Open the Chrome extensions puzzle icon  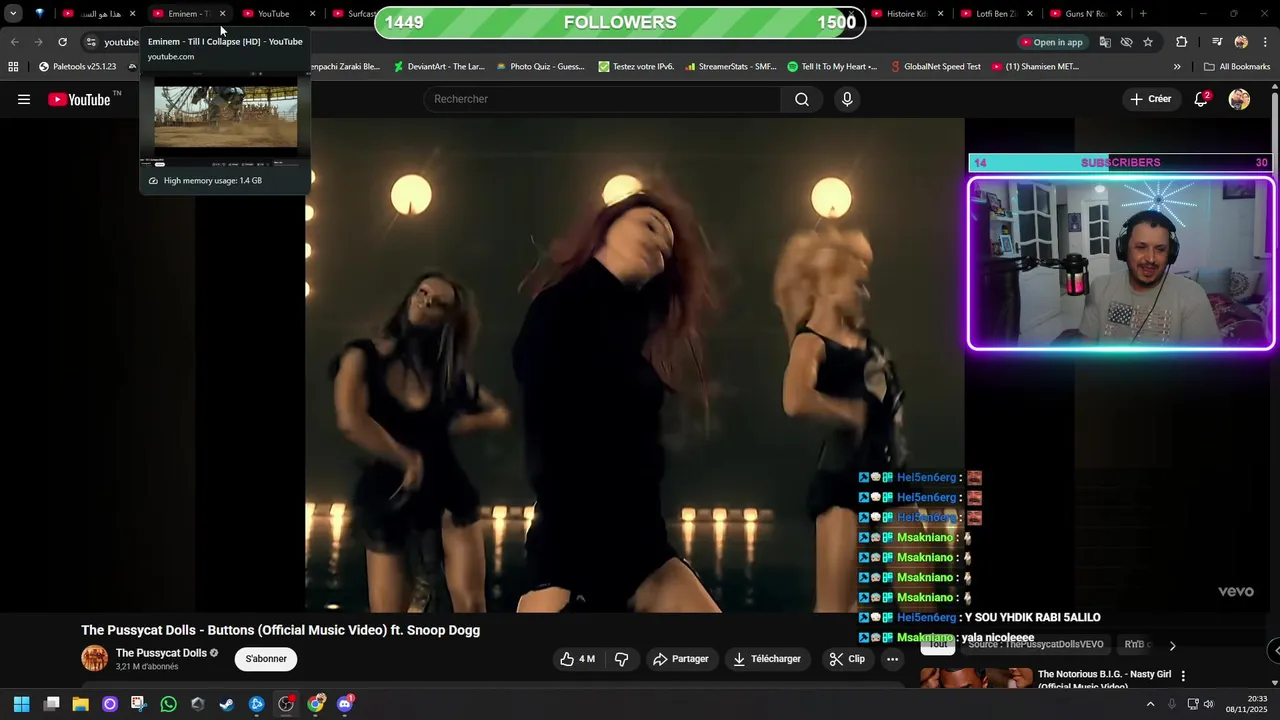click(x=1181, y=42)
